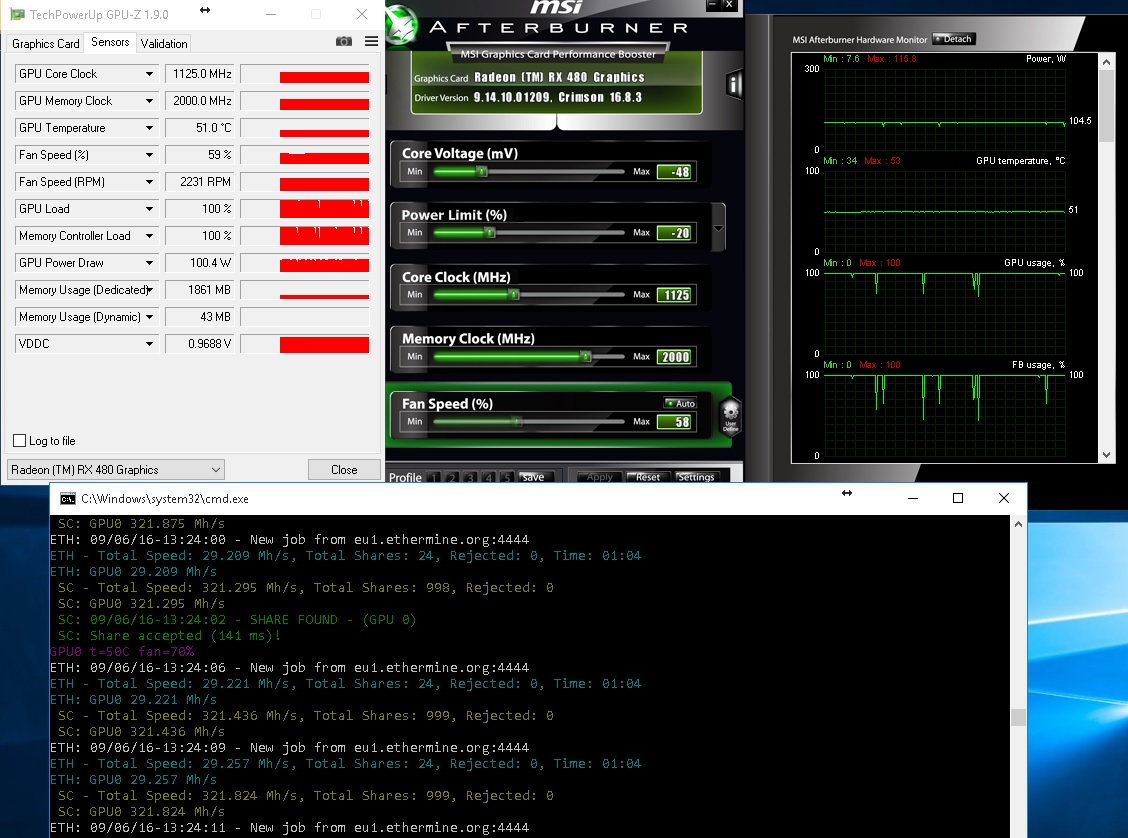
Task: Click the Power Limit slider handle
Action: (x=490, y=232)
